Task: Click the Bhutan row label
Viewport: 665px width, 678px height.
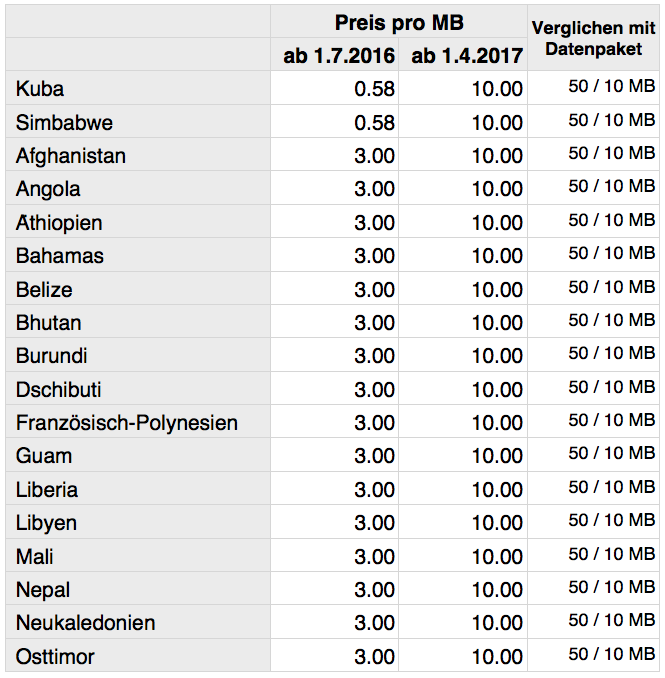Action: (138, 322)
